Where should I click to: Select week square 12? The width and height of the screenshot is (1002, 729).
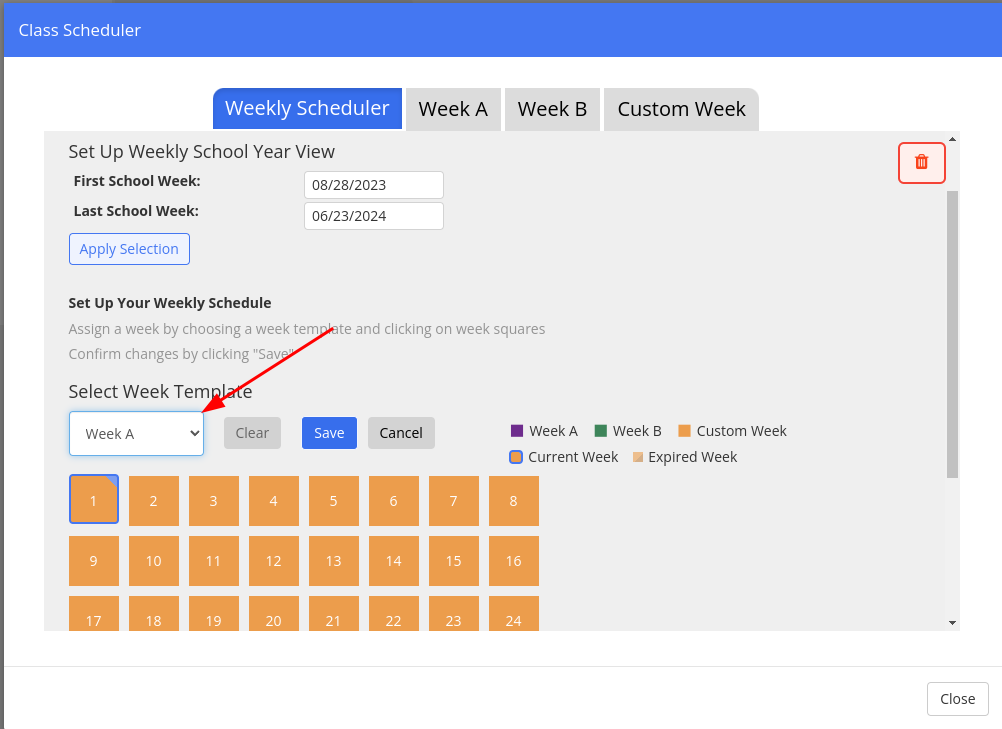[x=274, y=561]
